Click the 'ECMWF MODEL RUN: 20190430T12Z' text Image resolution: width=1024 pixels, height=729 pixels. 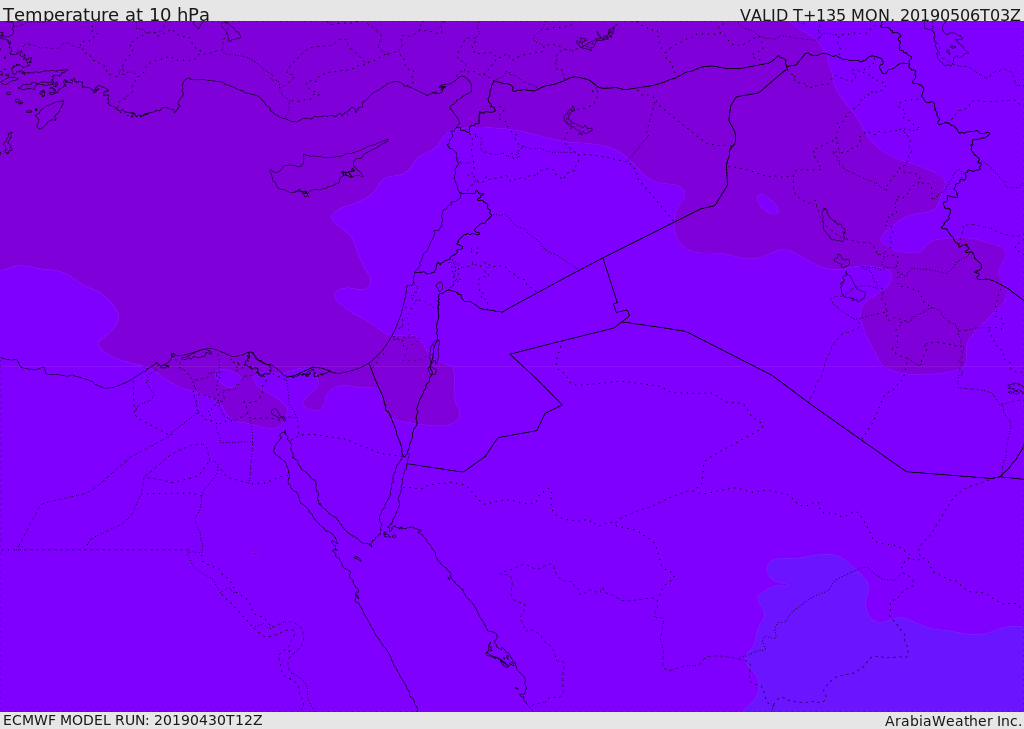(133, 720)
